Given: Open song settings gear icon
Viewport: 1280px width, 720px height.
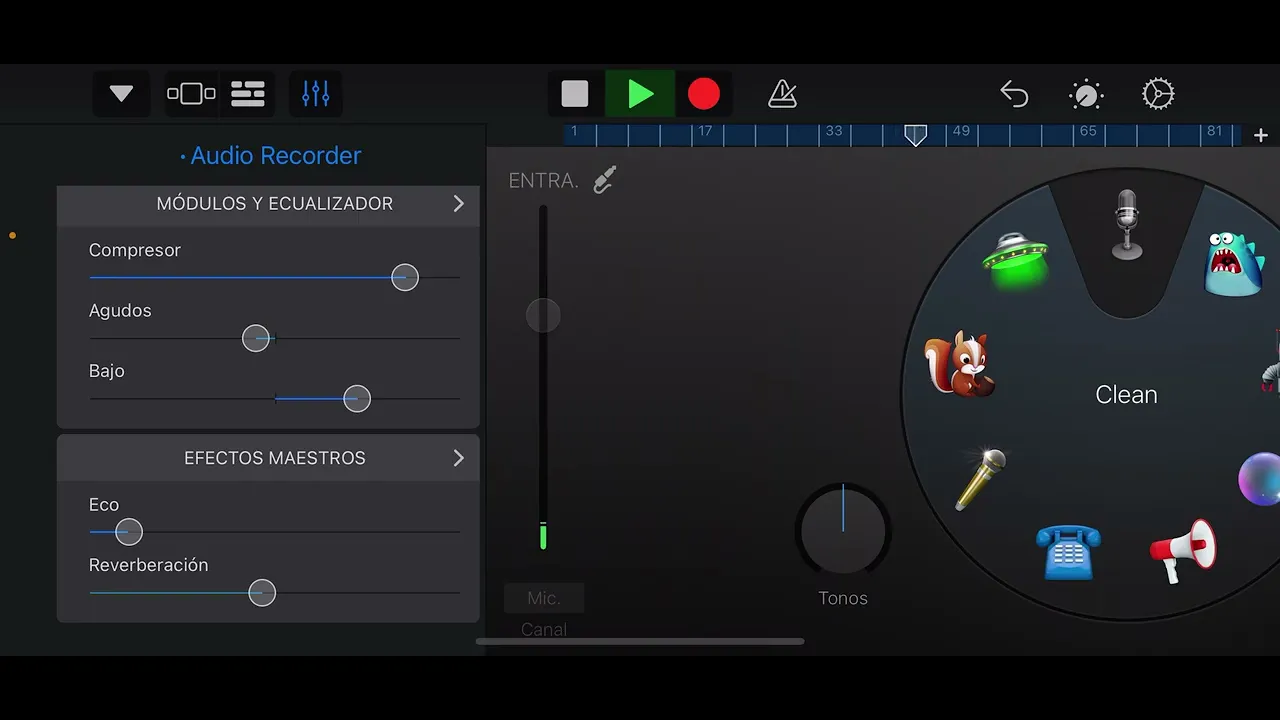Looking at the screenshot, I should pos(1158,94).
